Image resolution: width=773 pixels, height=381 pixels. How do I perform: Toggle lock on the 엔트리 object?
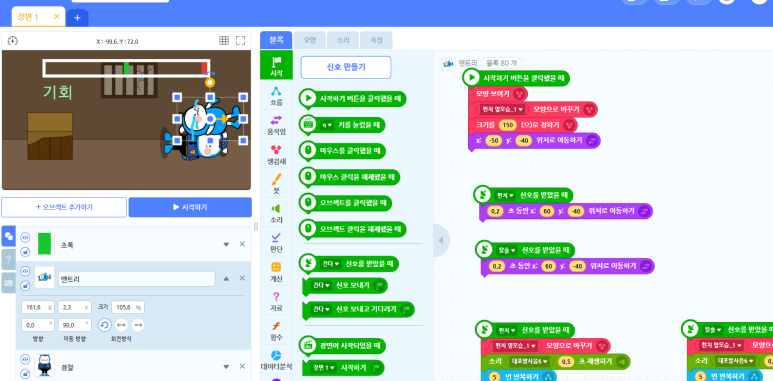tap(25, 285)
